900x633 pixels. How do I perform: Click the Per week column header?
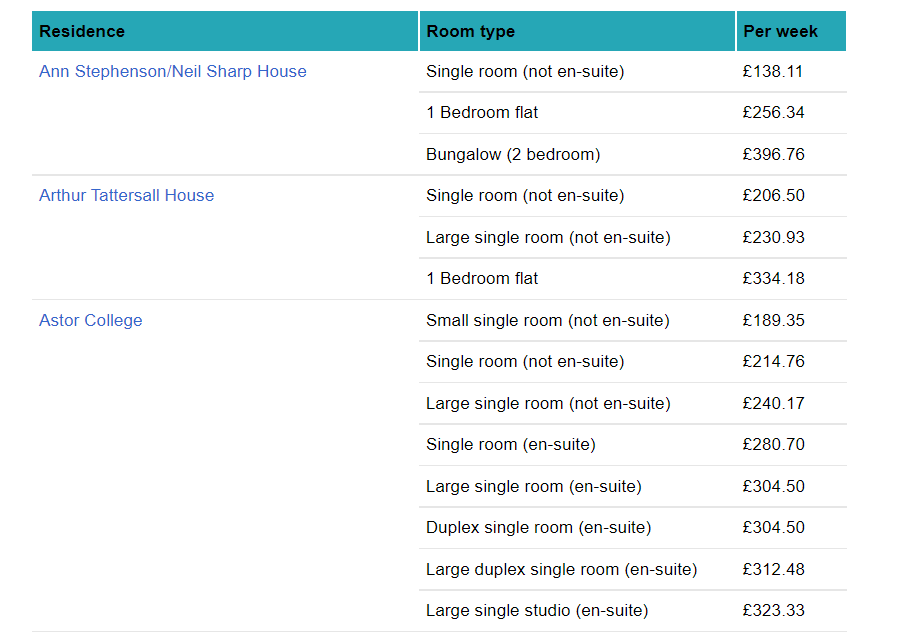pyautogui.click(x=780, y=31)
